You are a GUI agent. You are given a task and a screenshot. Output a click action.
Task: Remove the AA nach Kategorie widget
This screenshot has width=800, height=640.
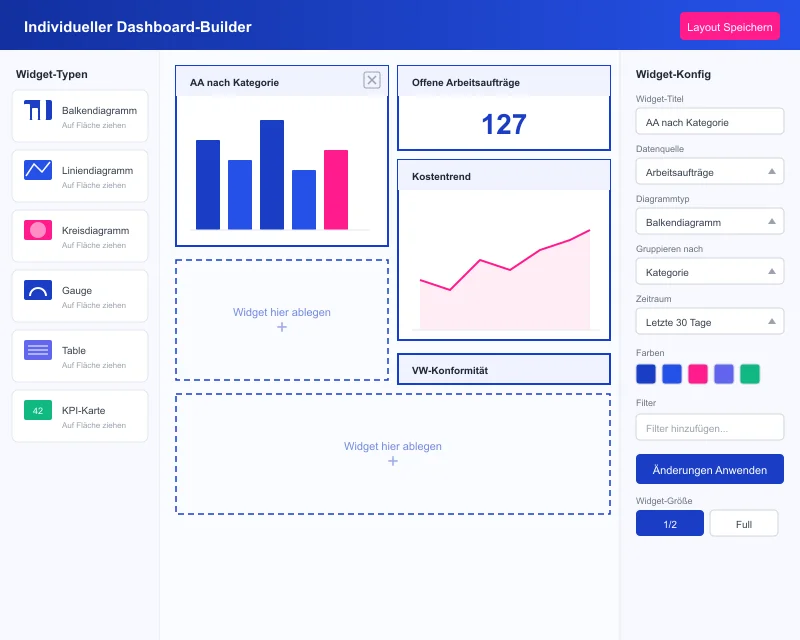point(371,80)
